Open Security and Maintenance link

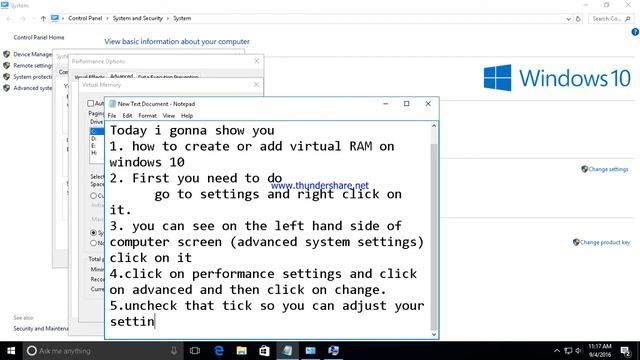[41, 329]
